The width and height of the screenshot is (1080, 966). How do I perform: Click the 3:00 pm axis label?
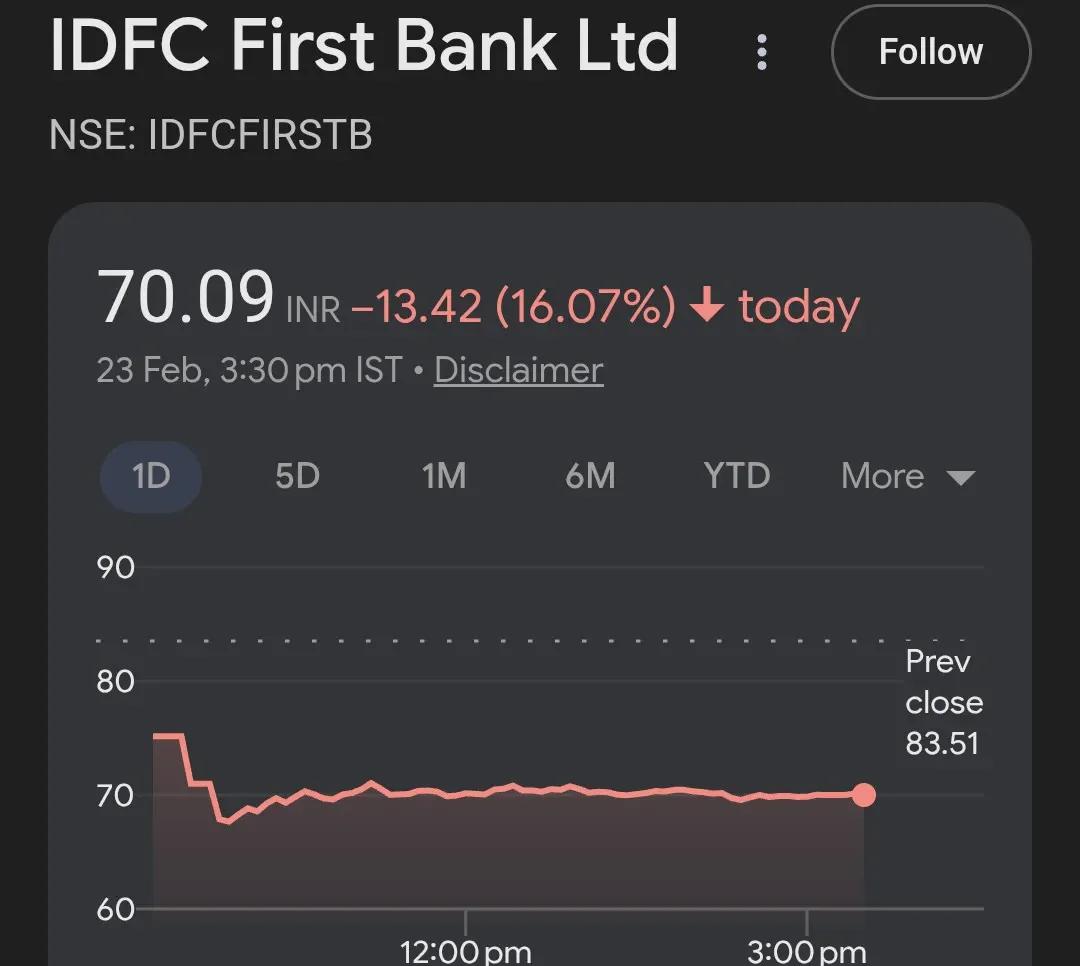806,951
